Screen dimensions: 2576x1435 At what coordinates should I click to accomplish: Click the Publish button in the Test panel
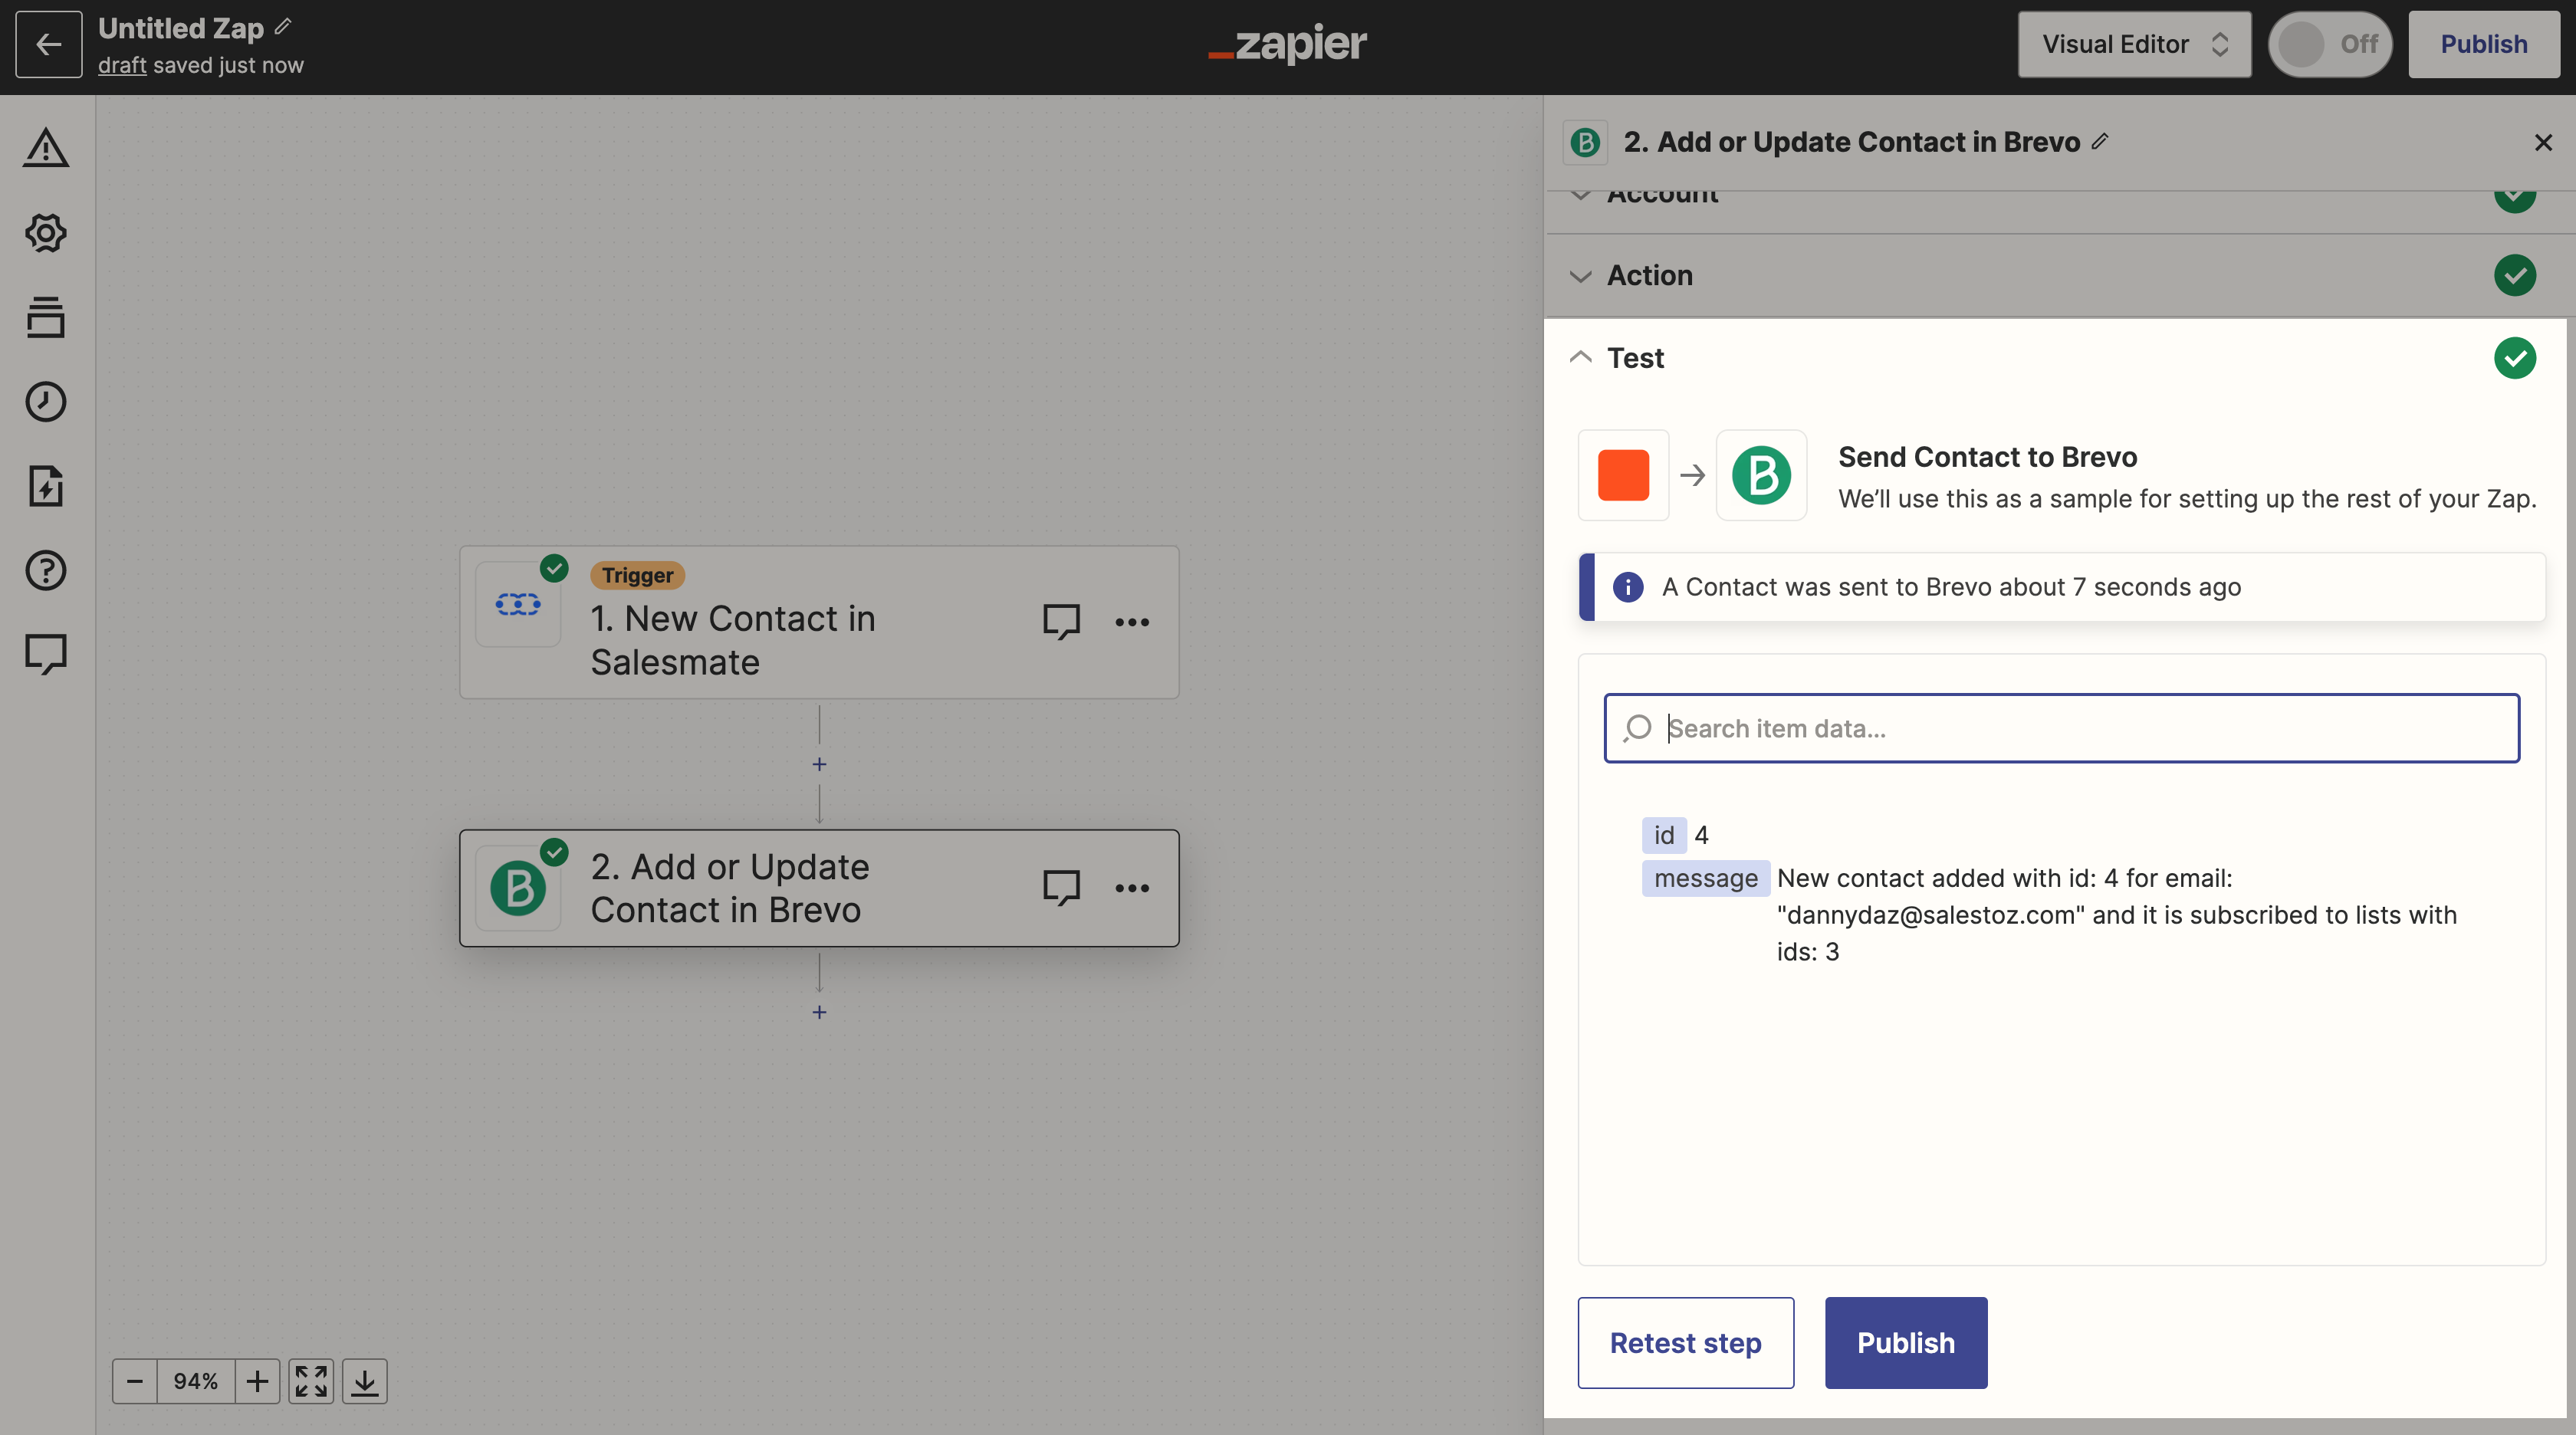1905,1343
